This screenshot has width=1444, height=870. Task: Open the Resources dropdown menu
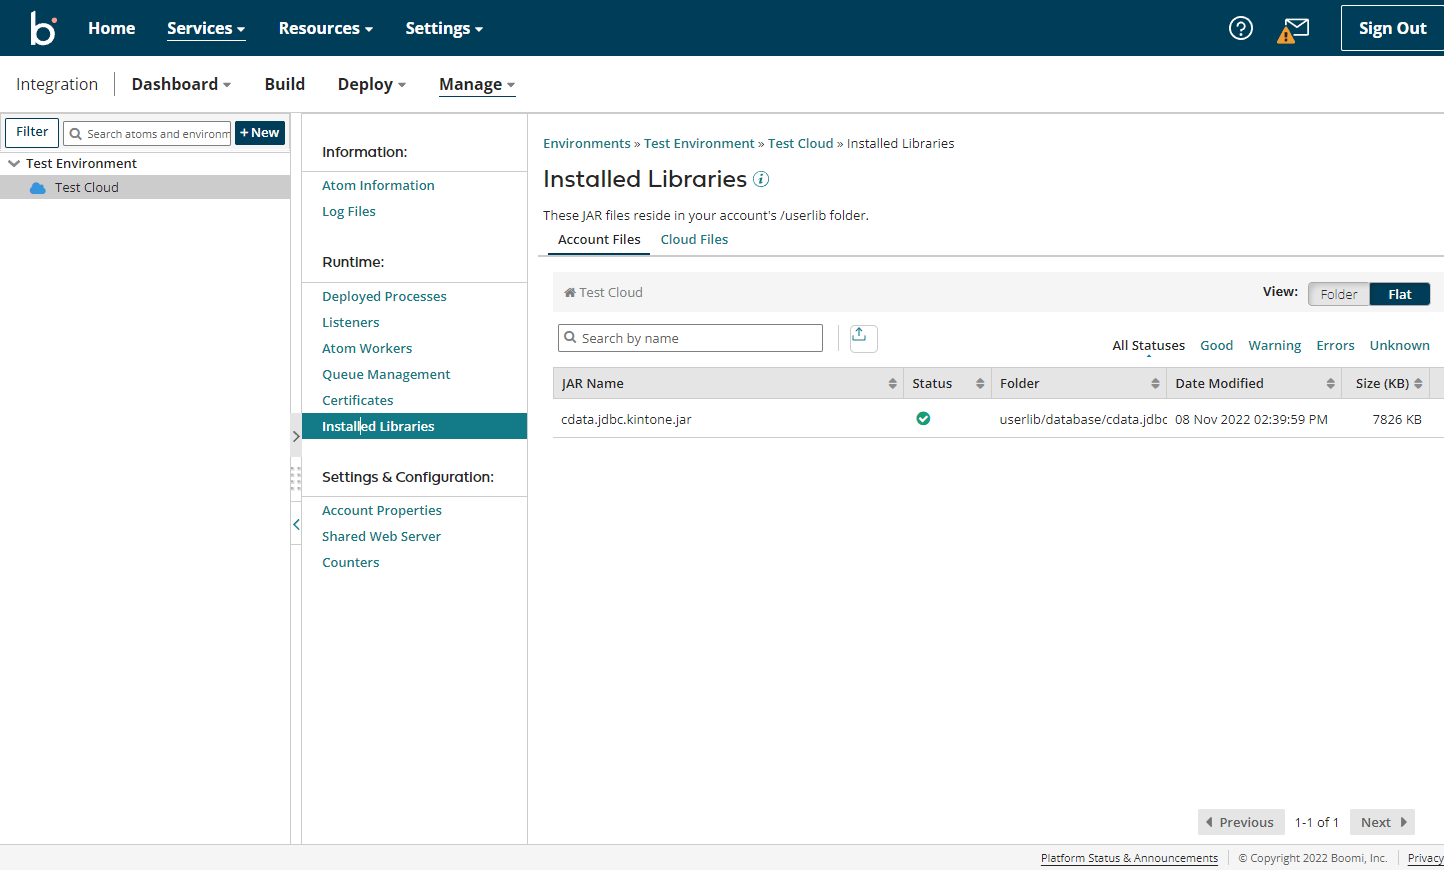pos(326,28)
